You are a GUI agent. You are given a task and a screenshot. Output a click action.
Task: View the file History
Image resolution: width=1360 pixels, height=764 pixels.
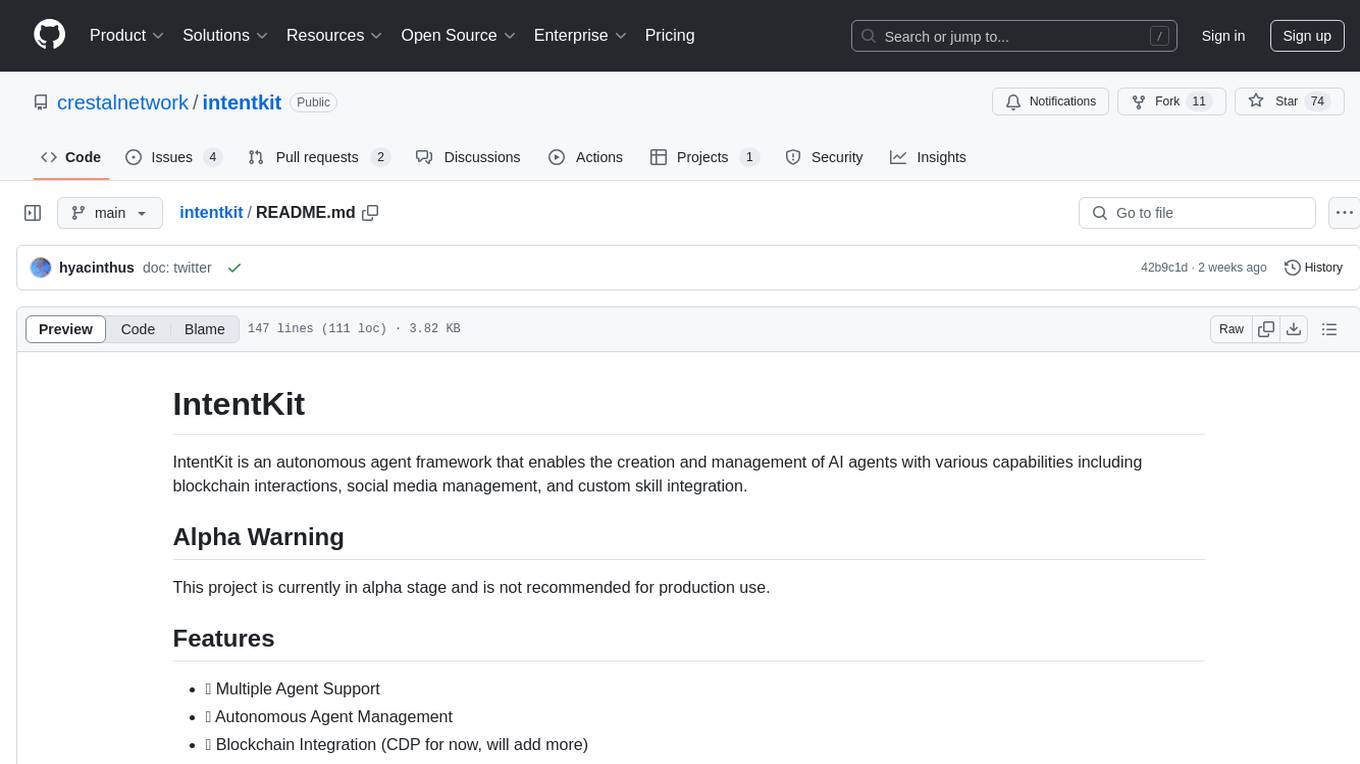tap(1313, 268)
